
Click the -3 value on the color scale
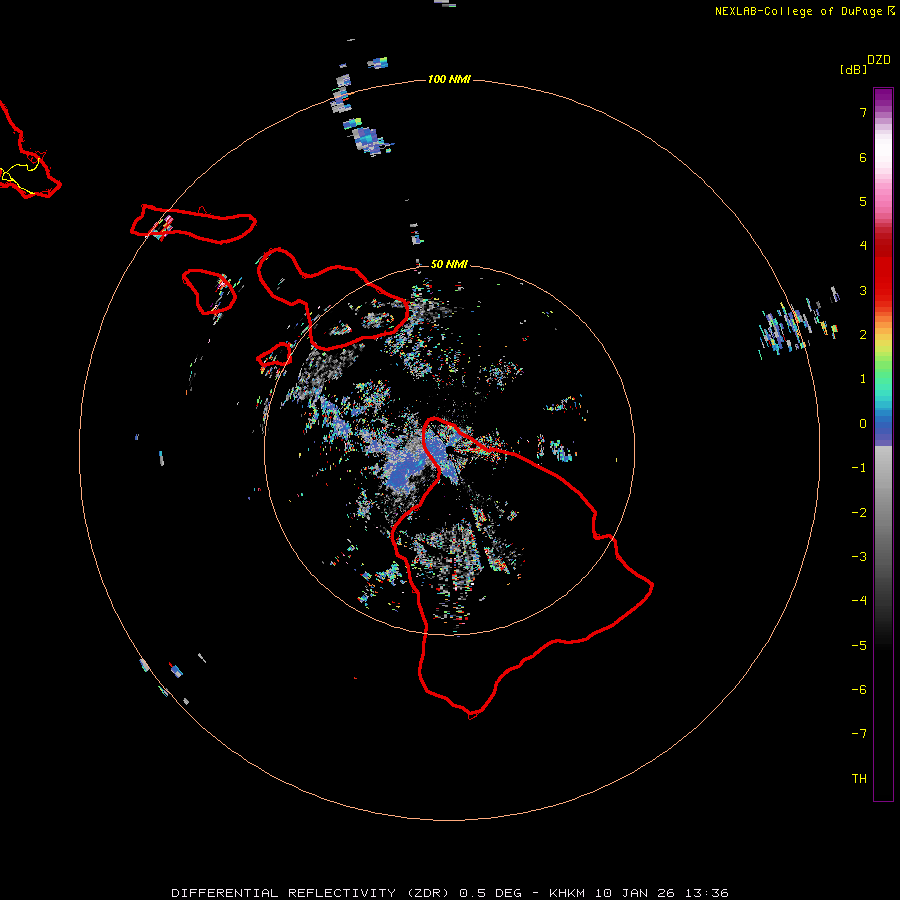859,557
